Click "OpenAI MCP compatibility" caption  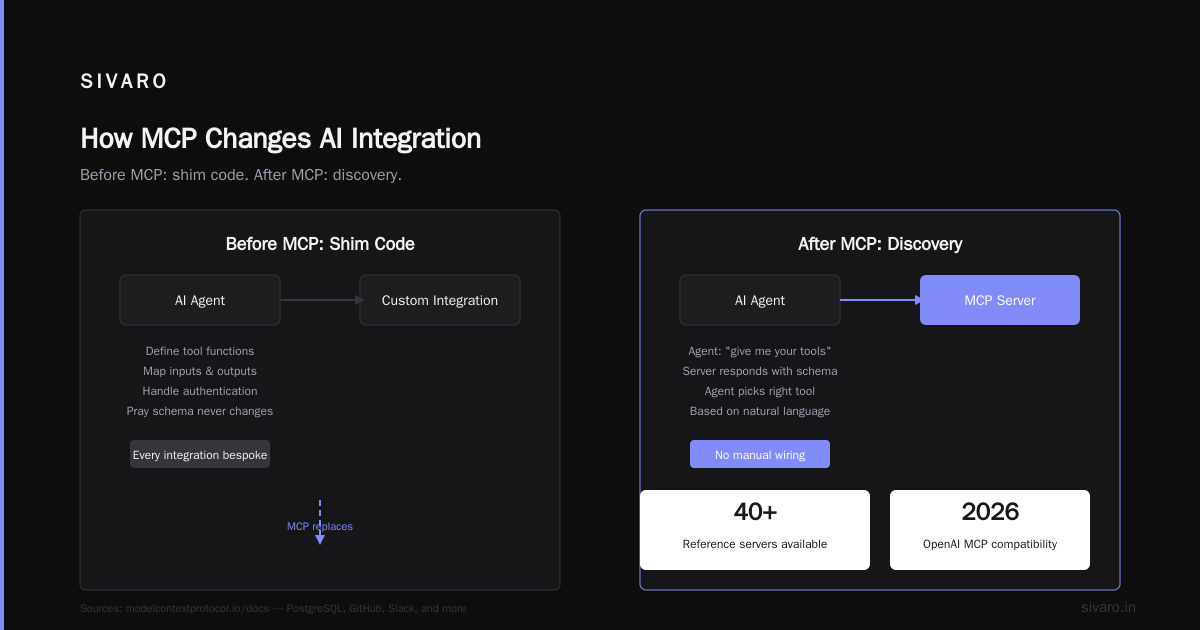click(x=990, y=545)
